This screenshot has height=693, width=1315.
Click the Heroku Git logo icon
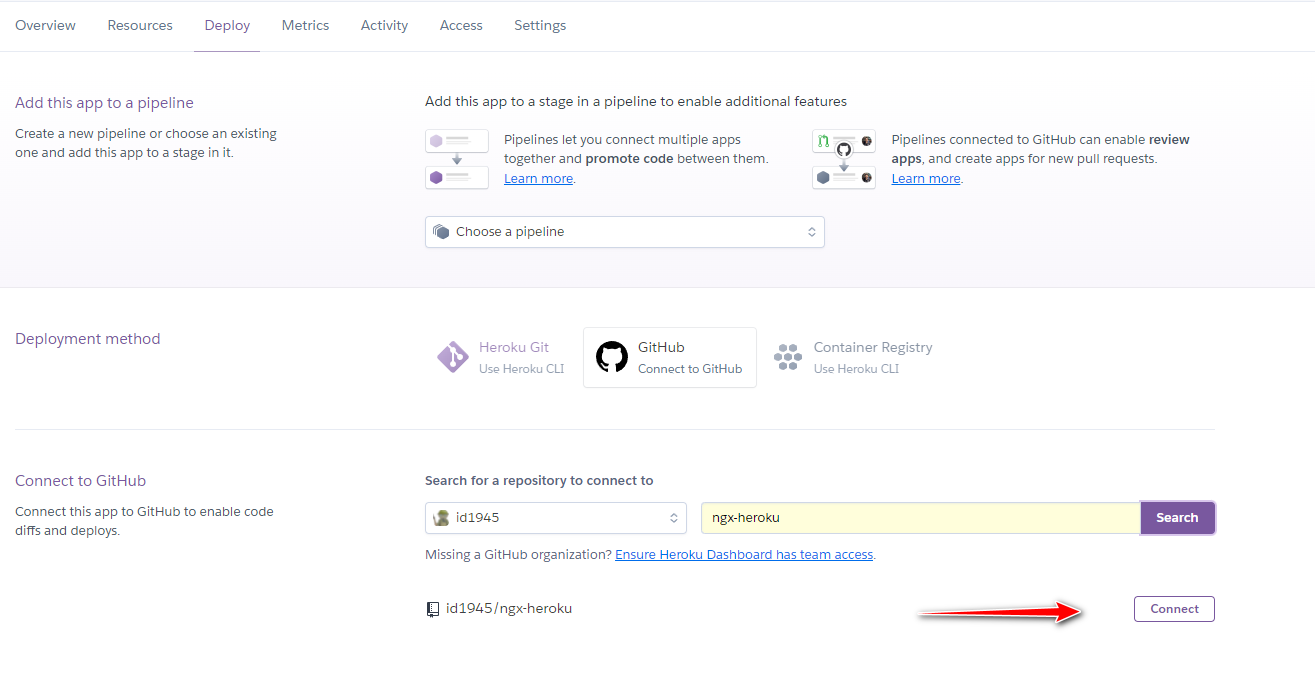(x=453, y=357)
